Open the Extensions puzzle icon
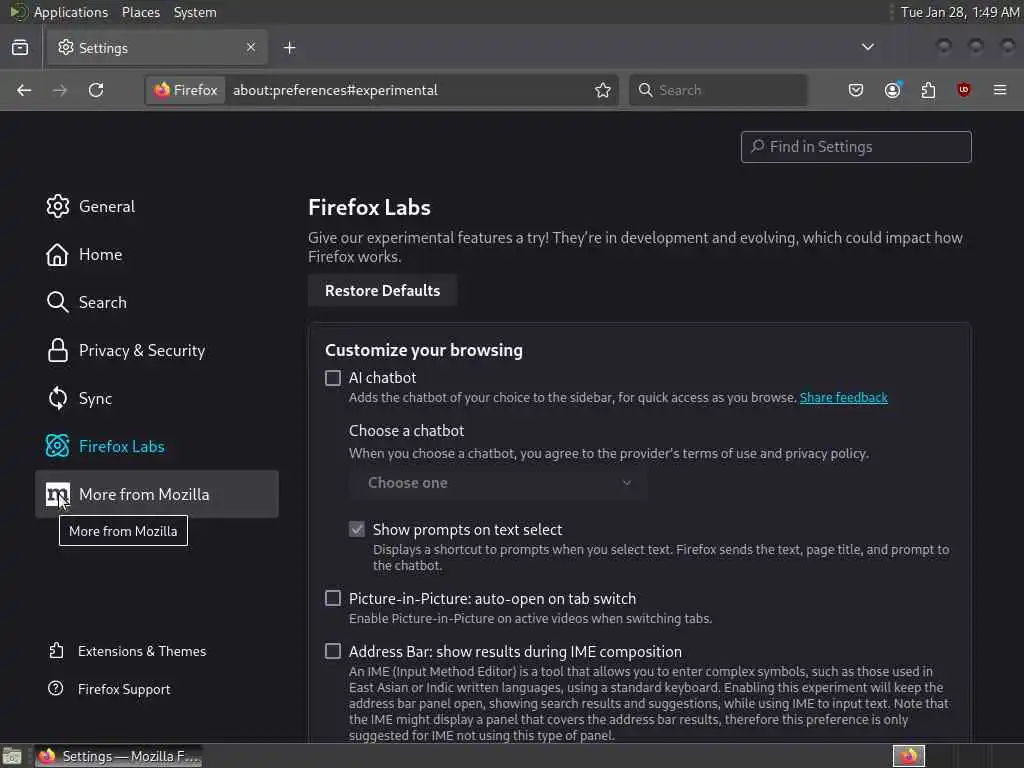 [x=928, y=90]
